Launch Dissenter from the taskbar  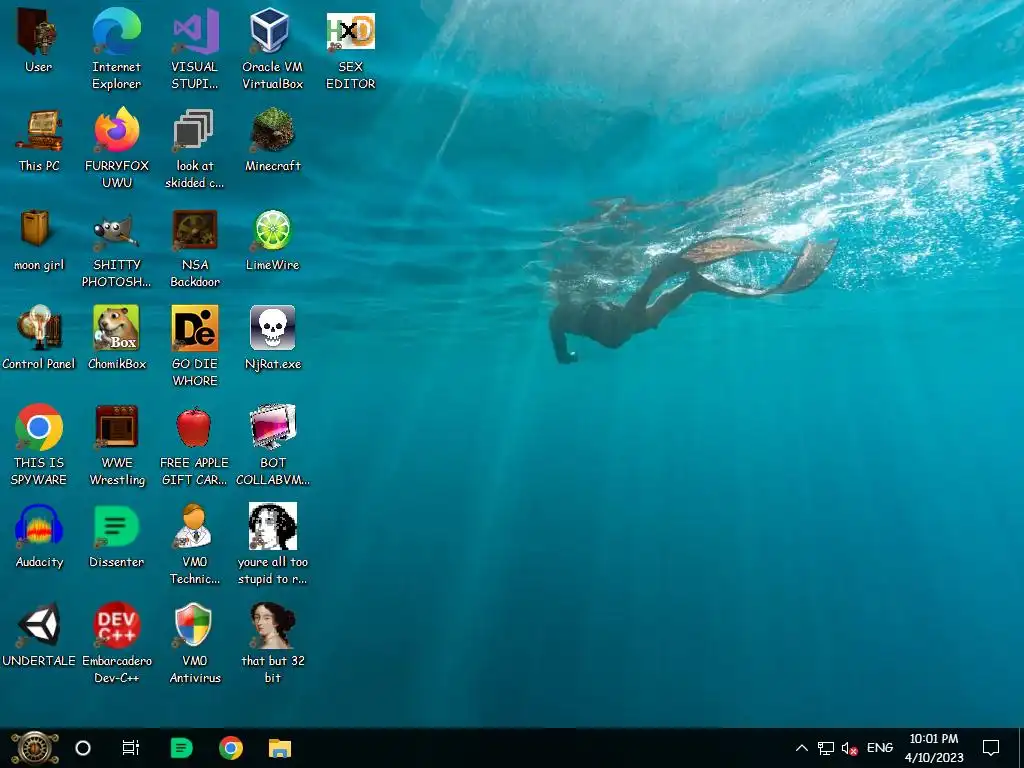[x=181, y=748]
